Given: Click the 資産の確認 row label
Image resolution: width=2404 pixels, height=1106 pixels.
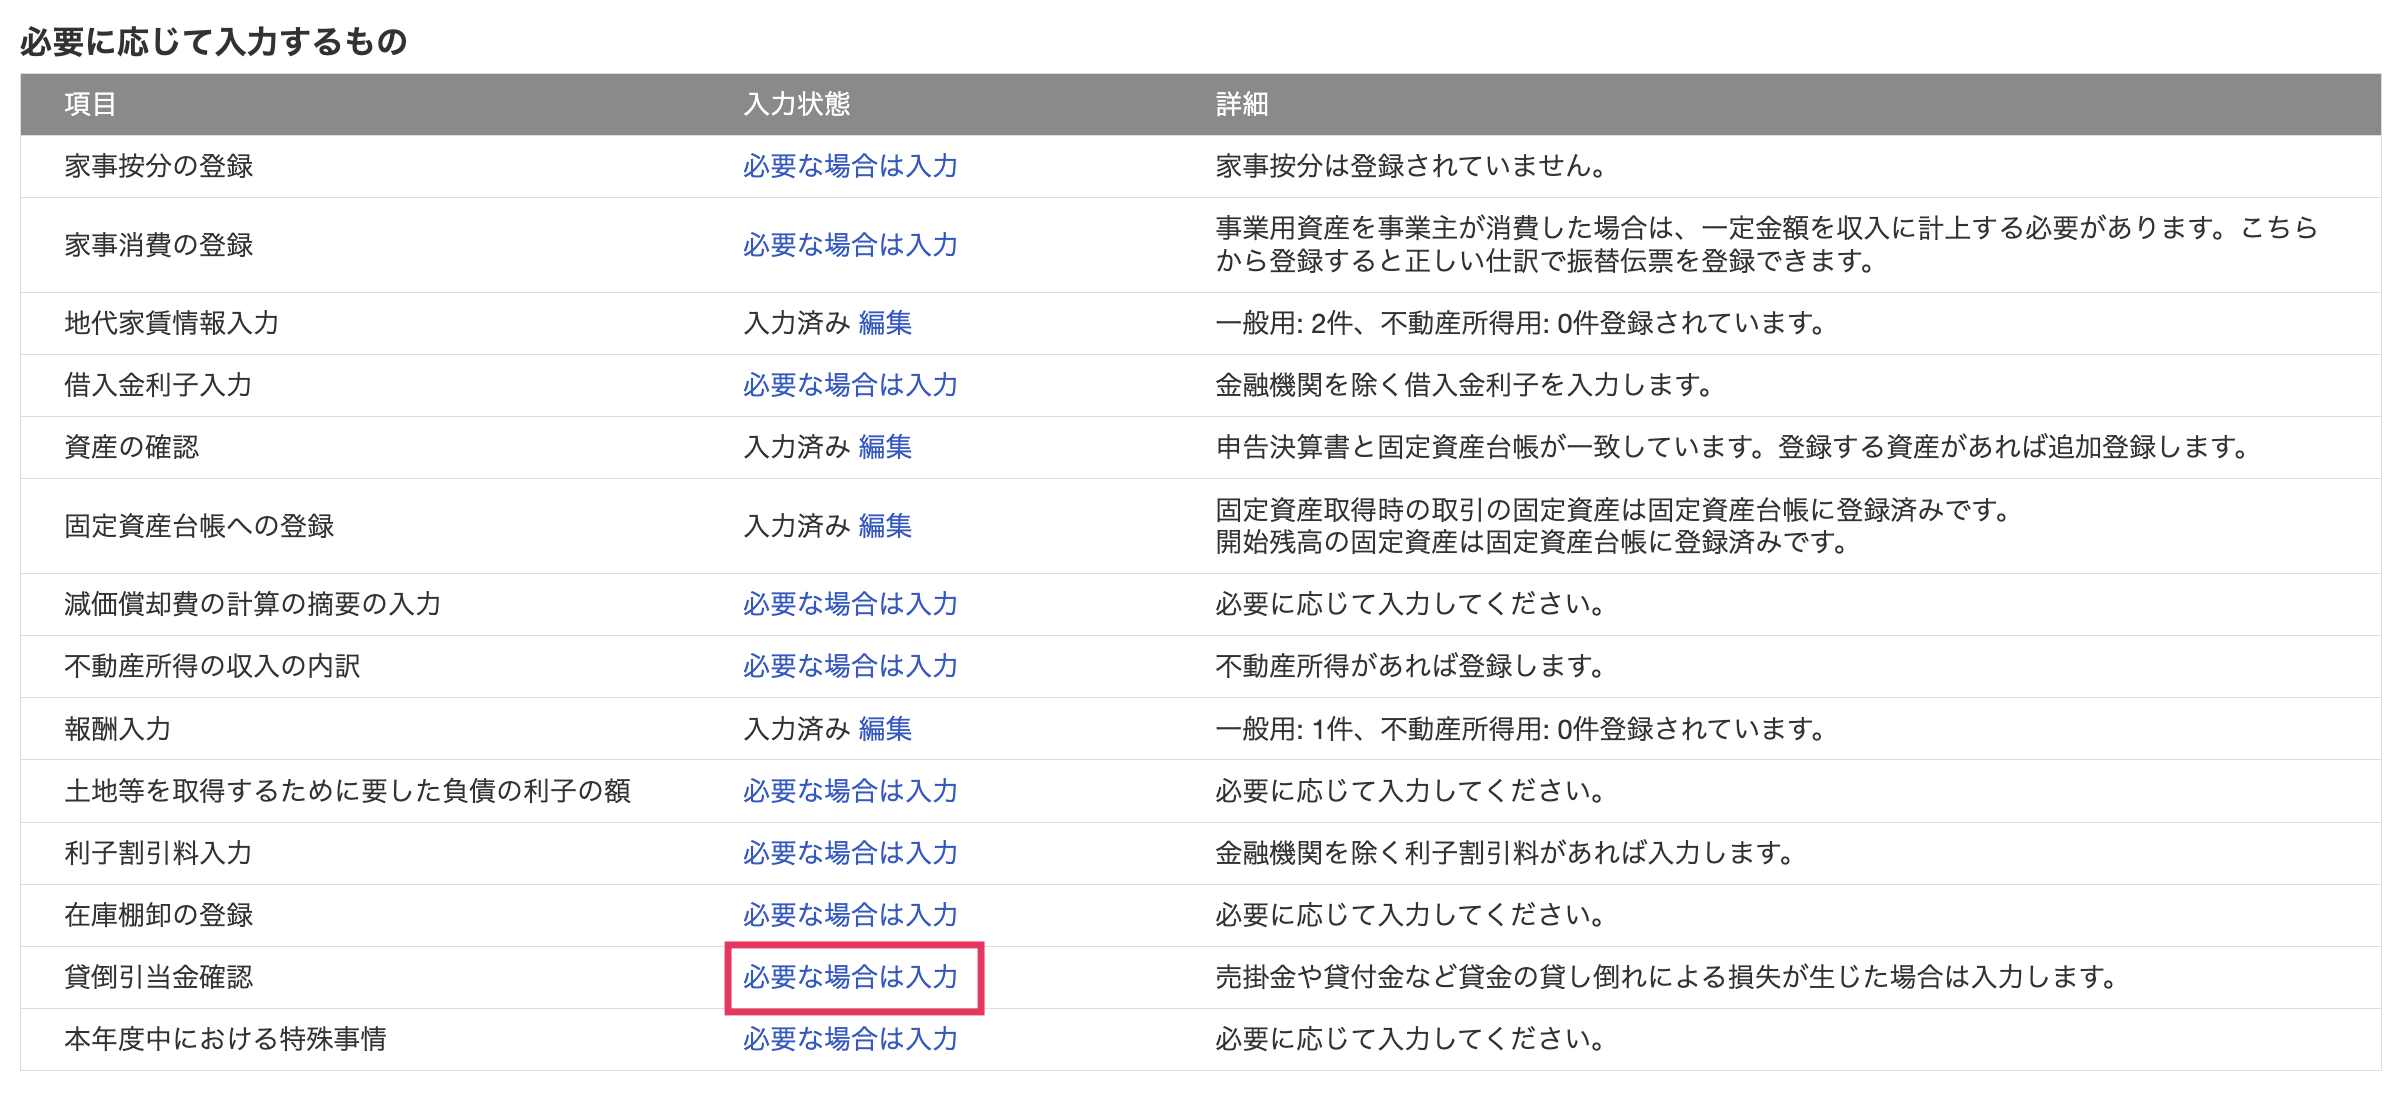Looking at the screenshot, I should pos(132,447).
